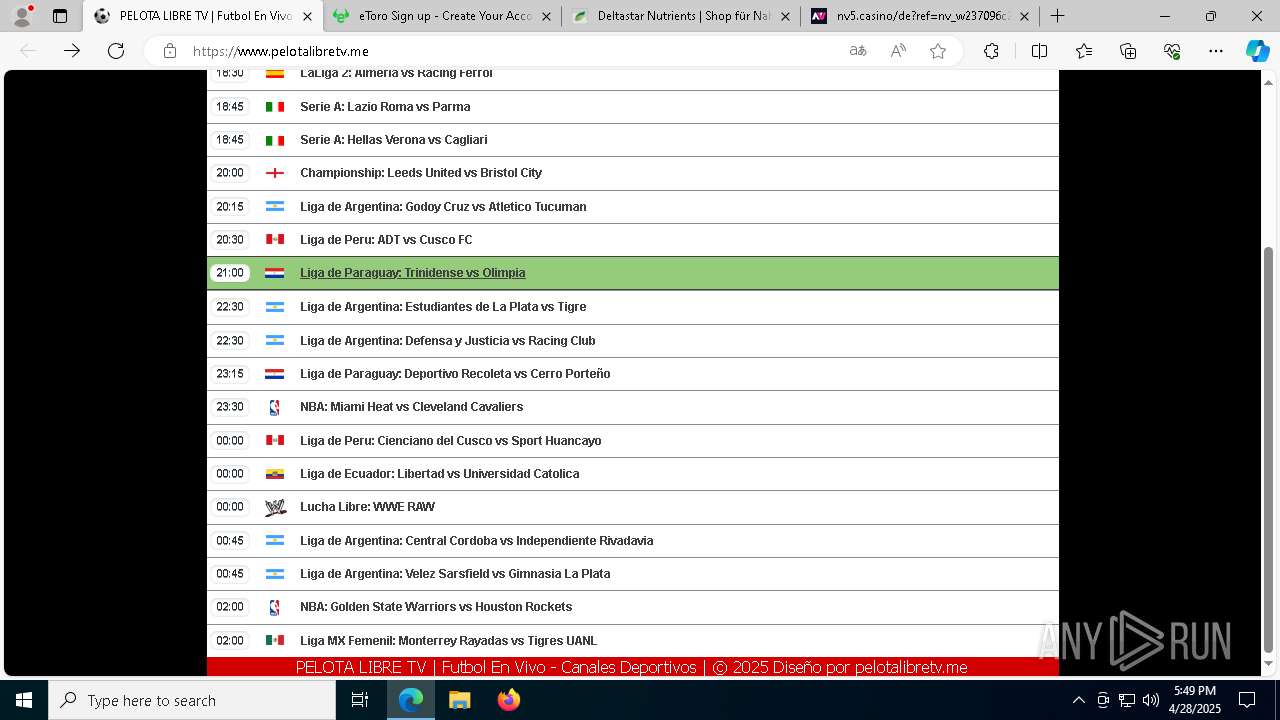Open the Collections icon
1280x720 pixels.
pos(1128,51)
